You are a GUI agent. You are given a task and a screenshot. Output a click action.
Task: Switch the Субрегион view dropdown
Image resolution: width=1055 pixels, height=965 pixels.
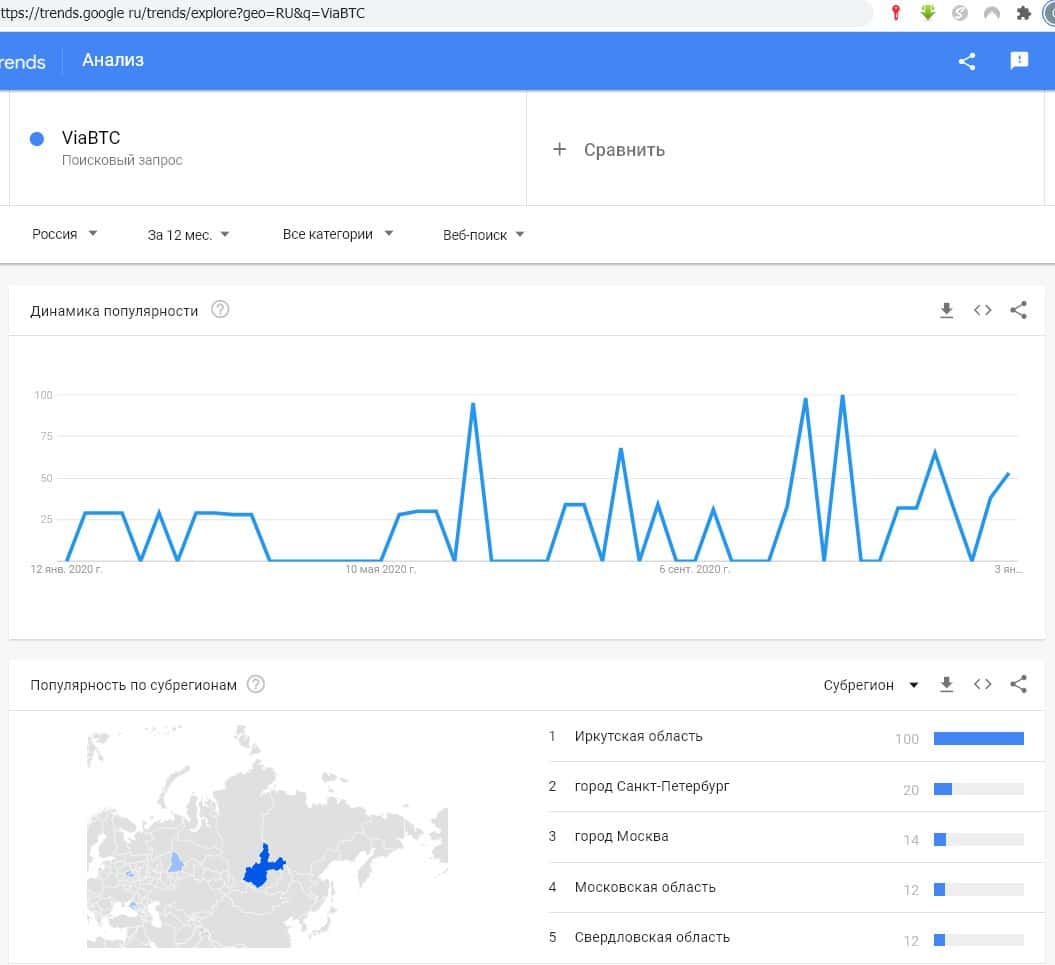871,685
